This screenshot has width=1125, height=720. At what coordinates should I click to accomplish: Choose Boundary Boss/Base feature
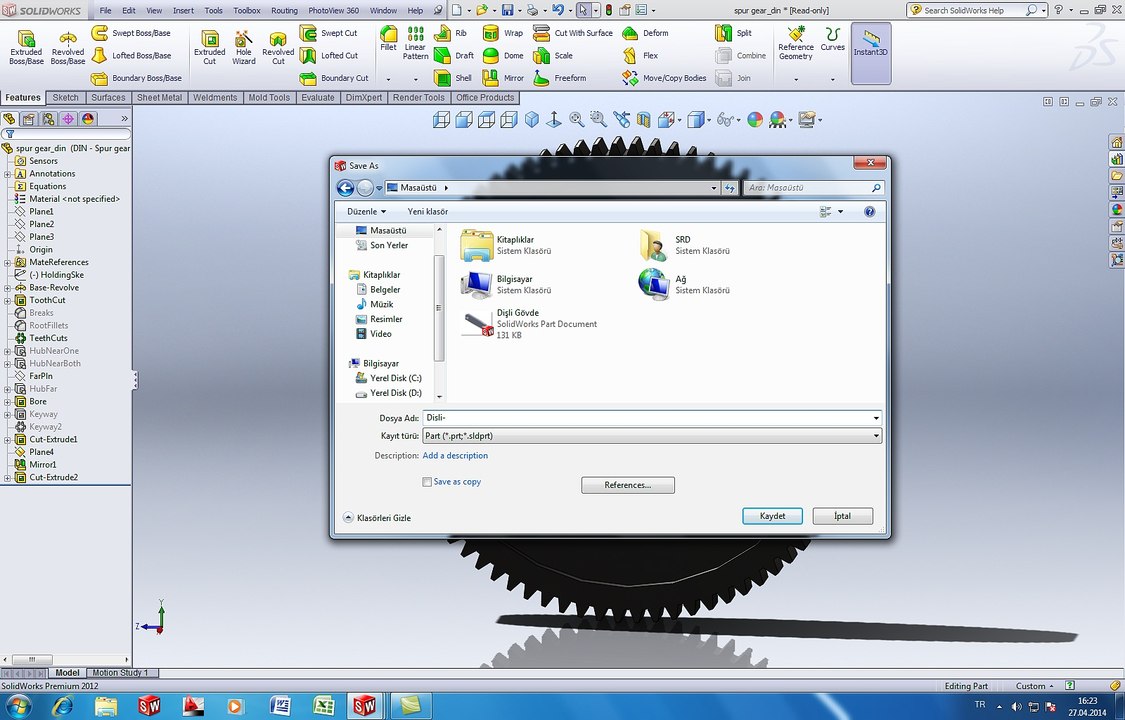(x=136, y=78)
